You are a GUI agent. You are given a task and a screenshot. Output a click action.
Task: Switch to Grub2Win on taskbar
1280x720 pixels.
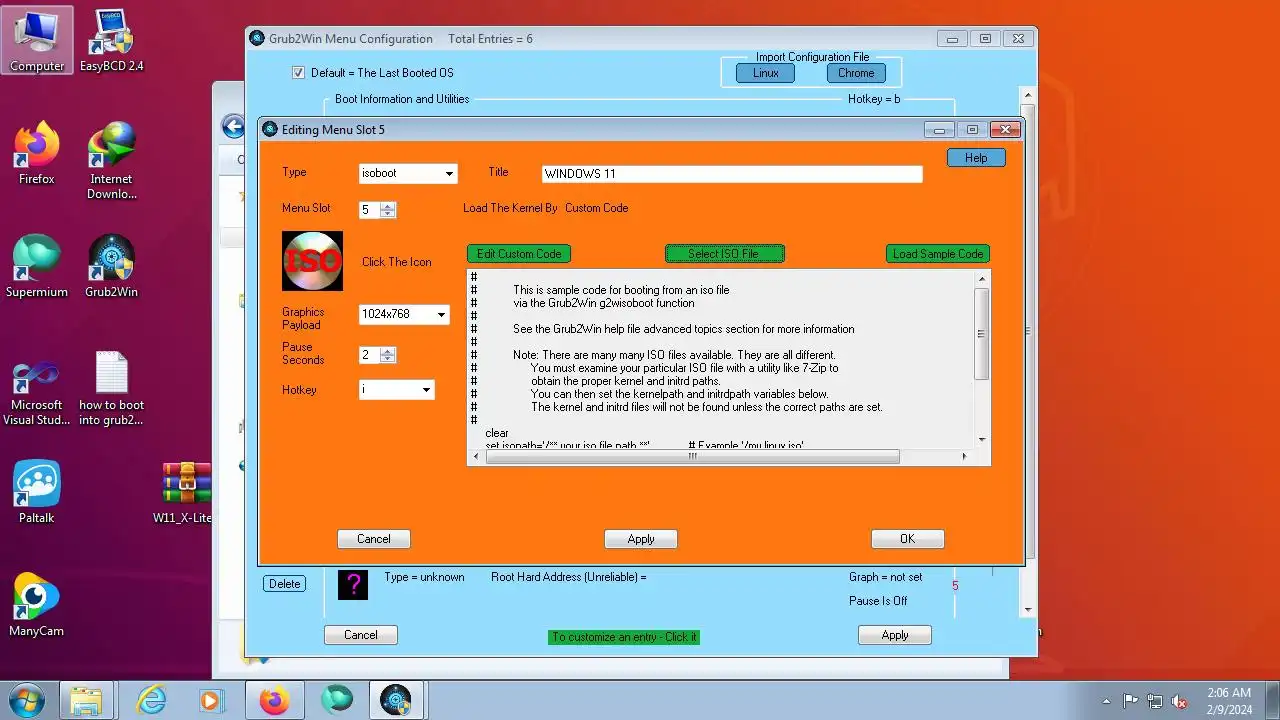tap(396, 699)
